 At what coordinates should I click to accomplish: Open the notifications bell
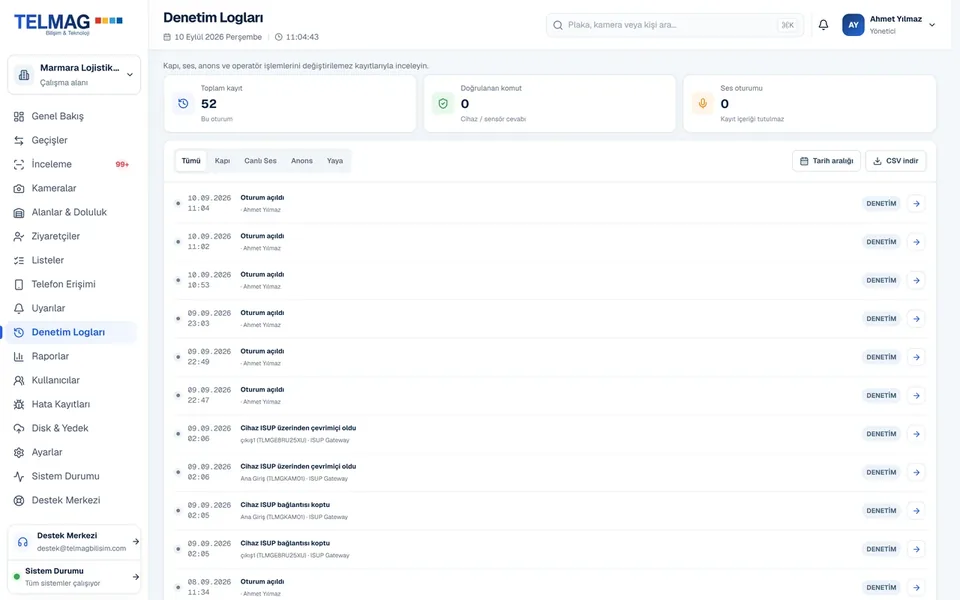(x=823, y=25)
